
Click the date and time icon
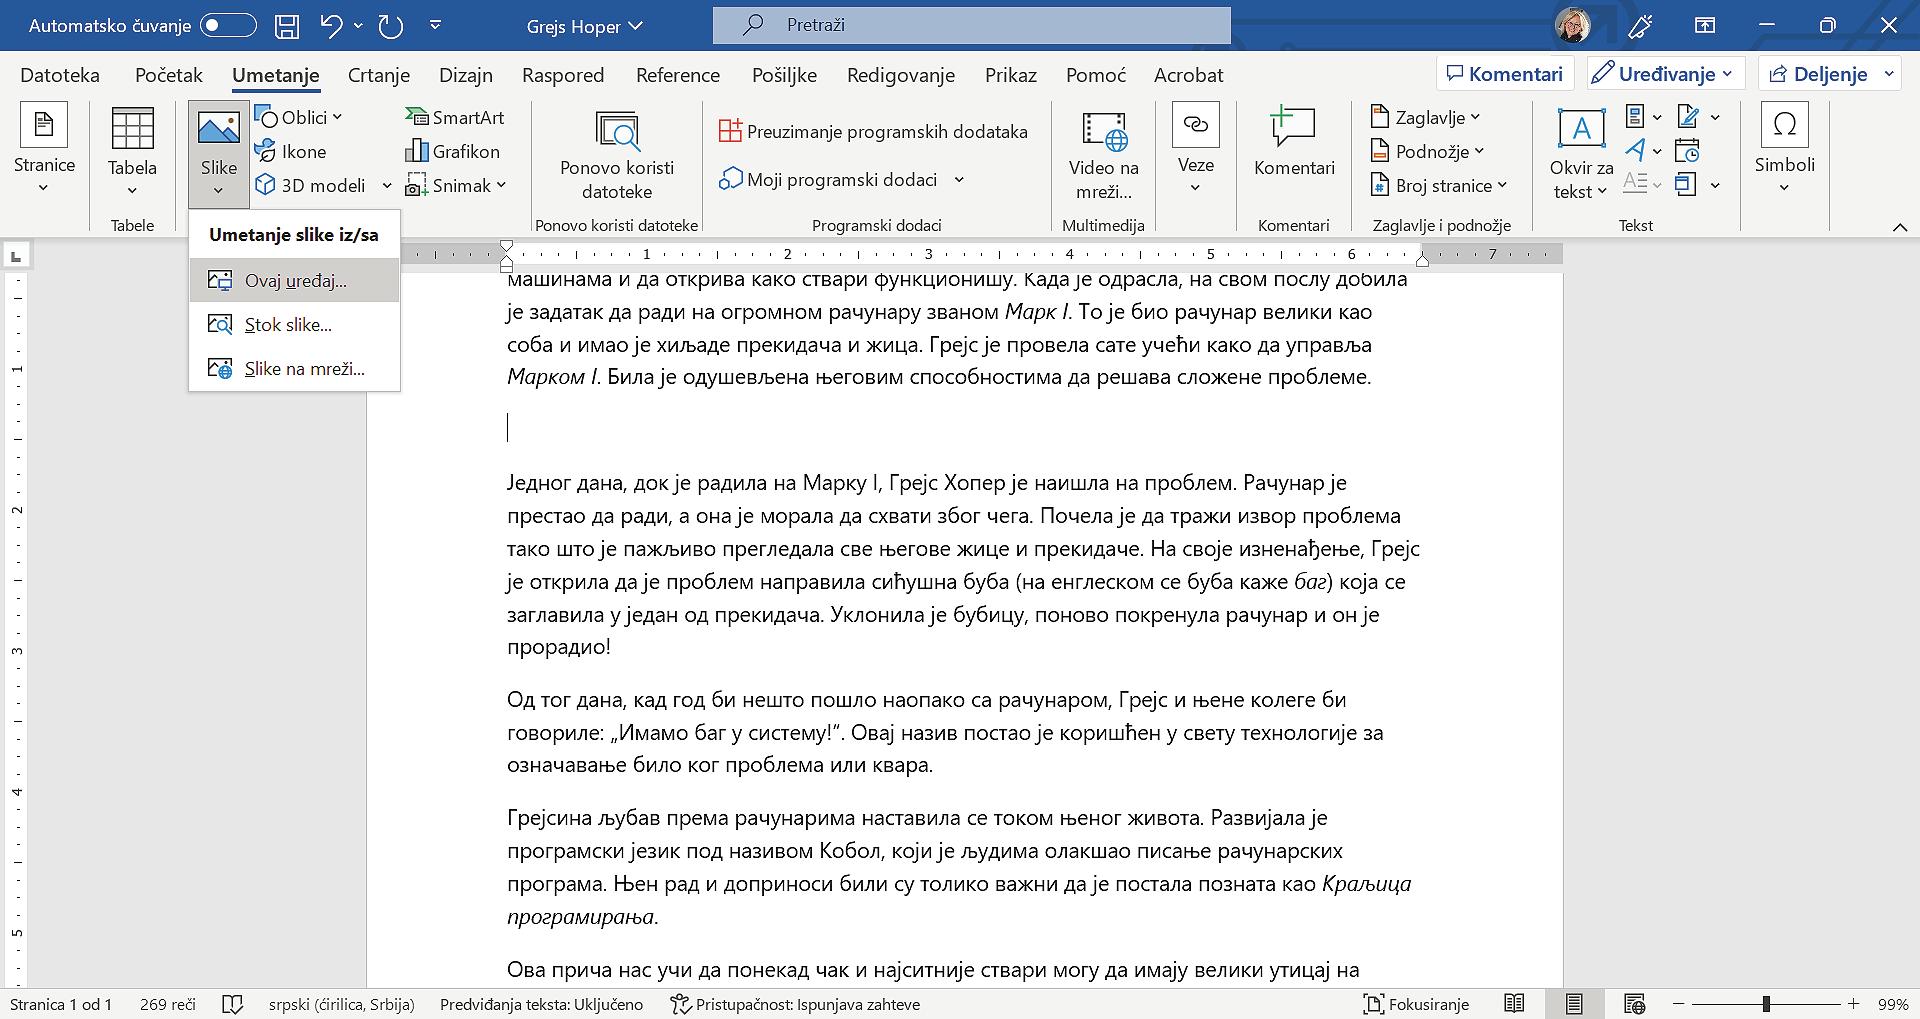[1687, 151]
